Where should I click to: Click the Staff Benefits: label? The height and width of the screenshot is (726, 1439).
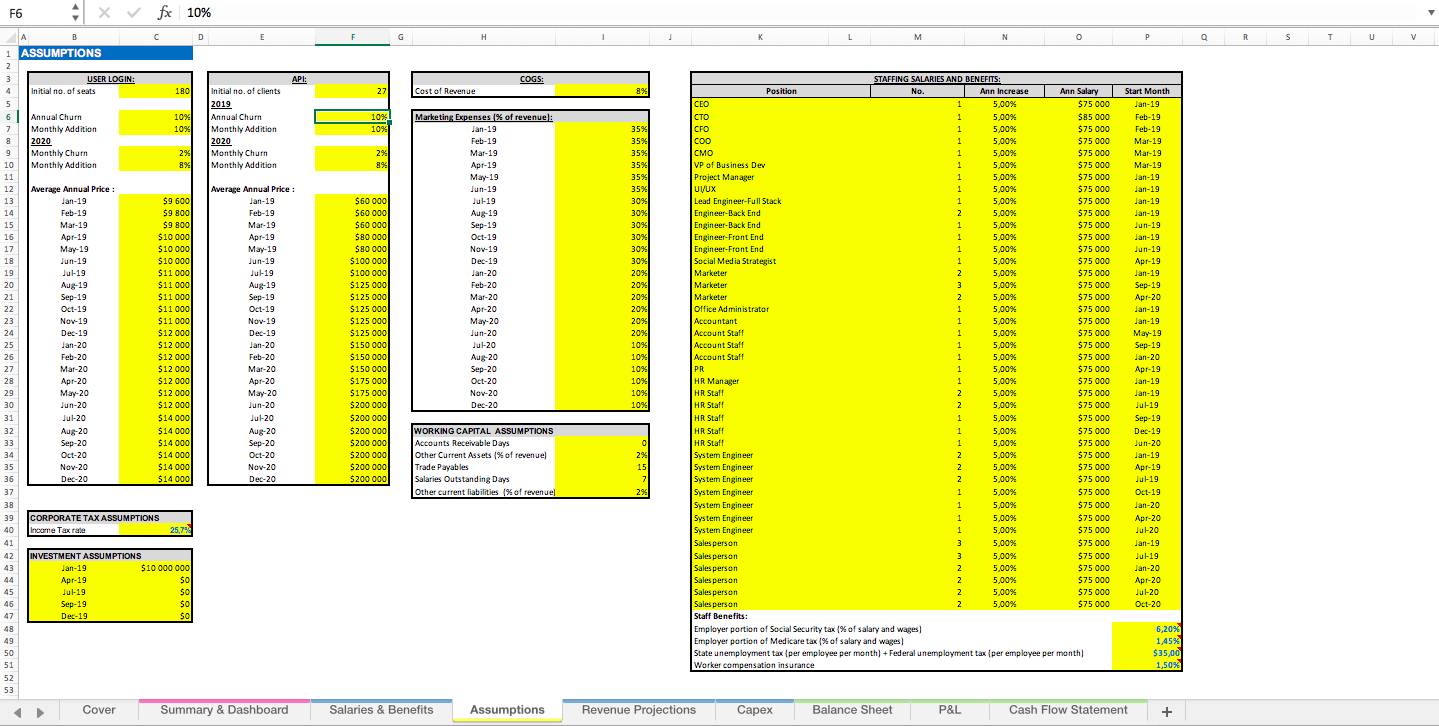[x=720, y=616]
